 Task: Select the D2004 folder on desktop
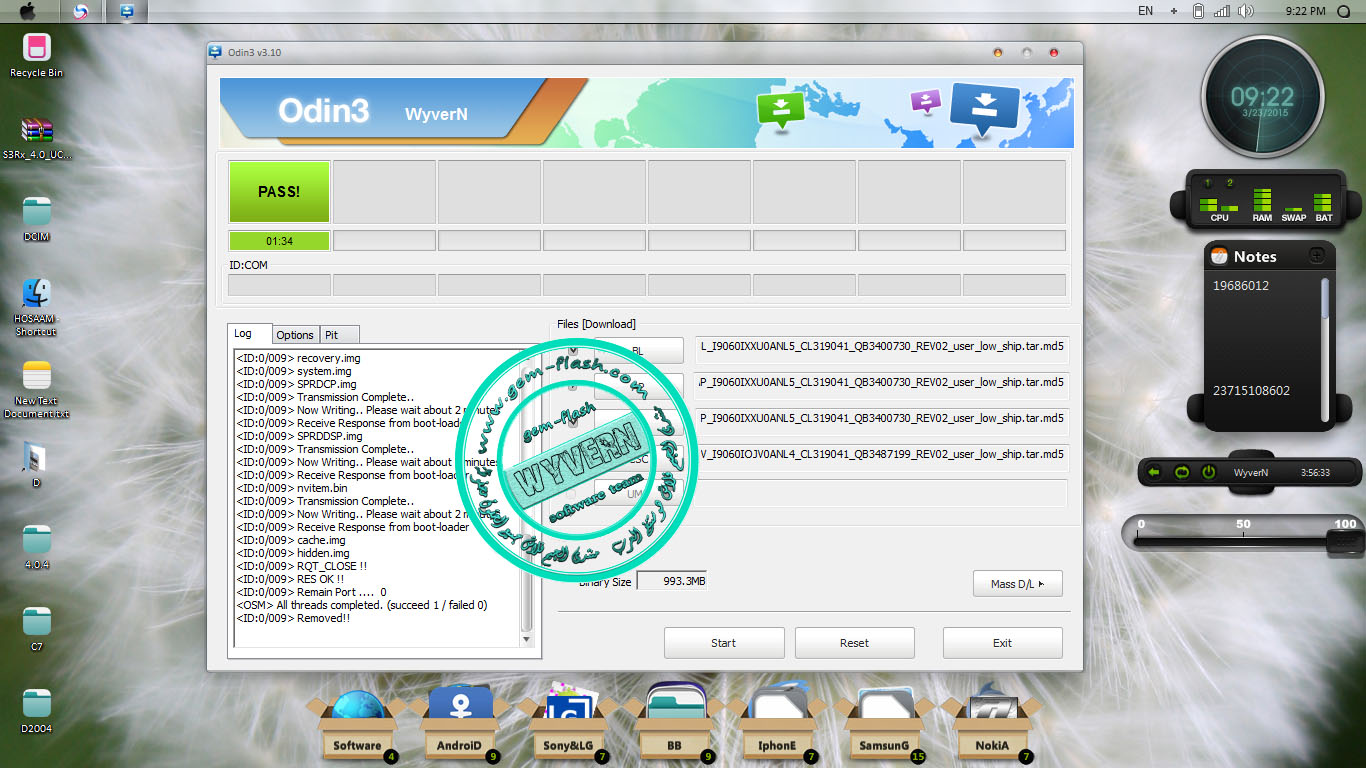37,710
